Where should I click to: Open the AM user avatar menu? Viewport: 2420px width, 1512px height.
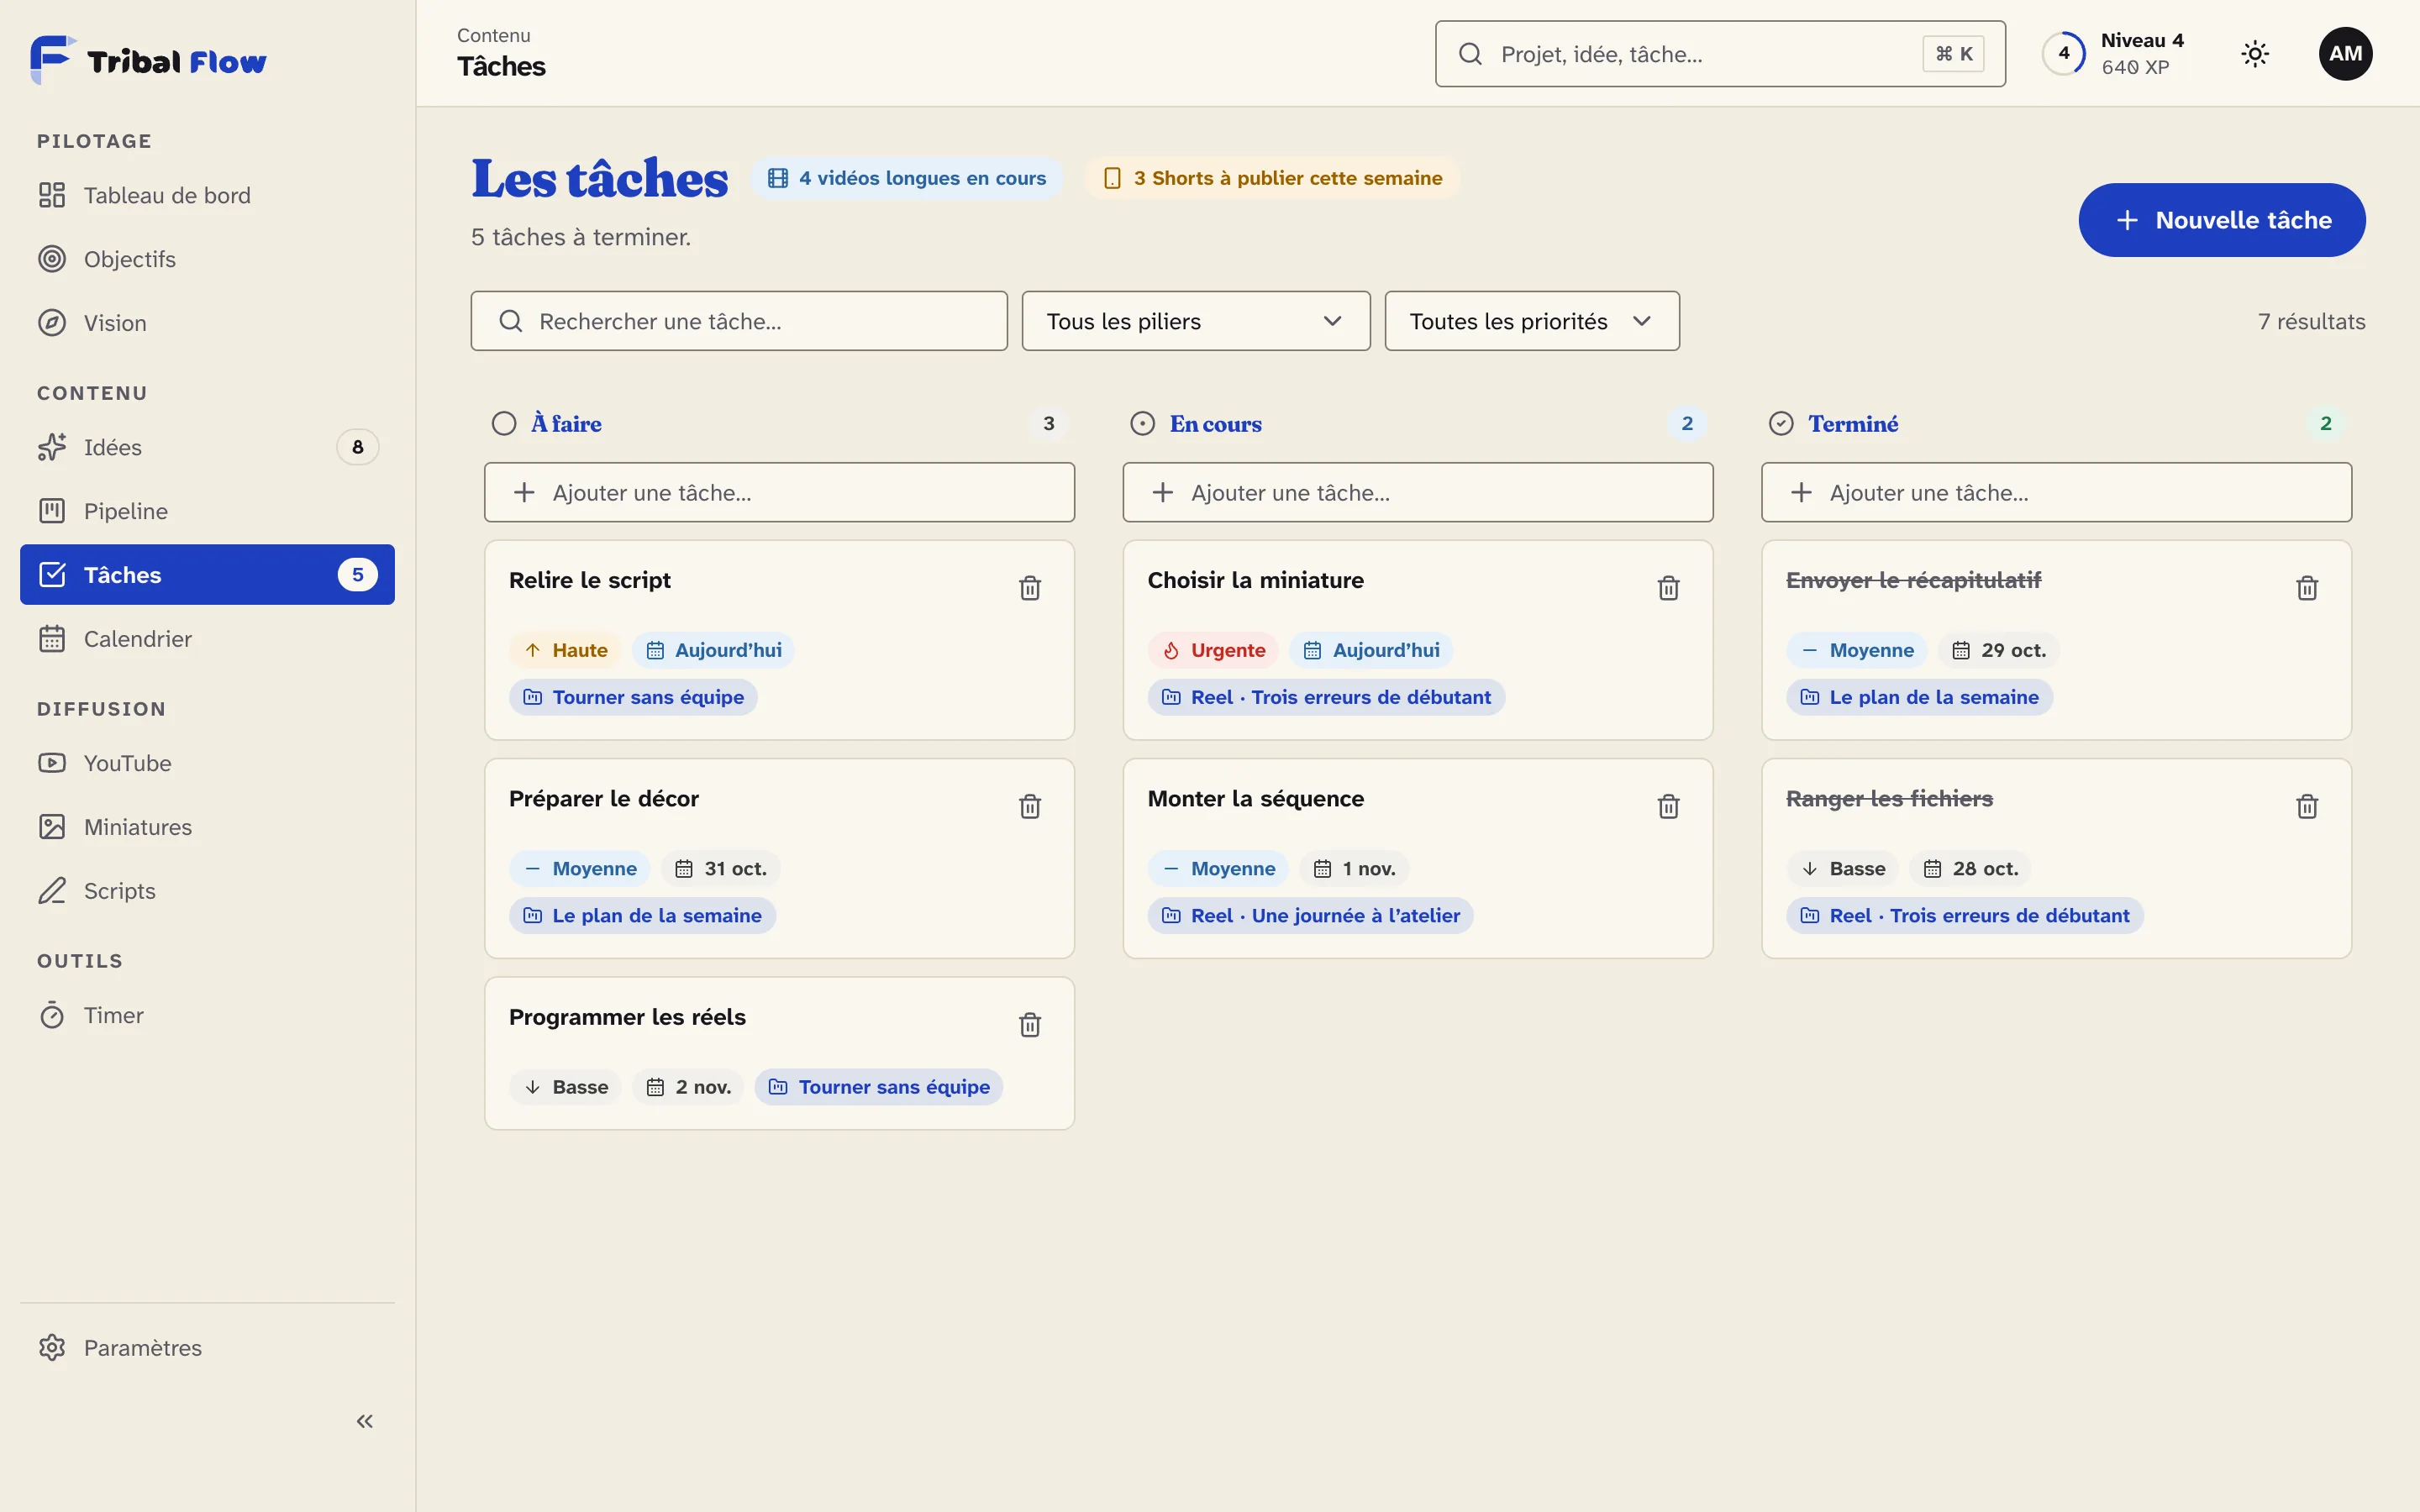[x=2345, y=54]
